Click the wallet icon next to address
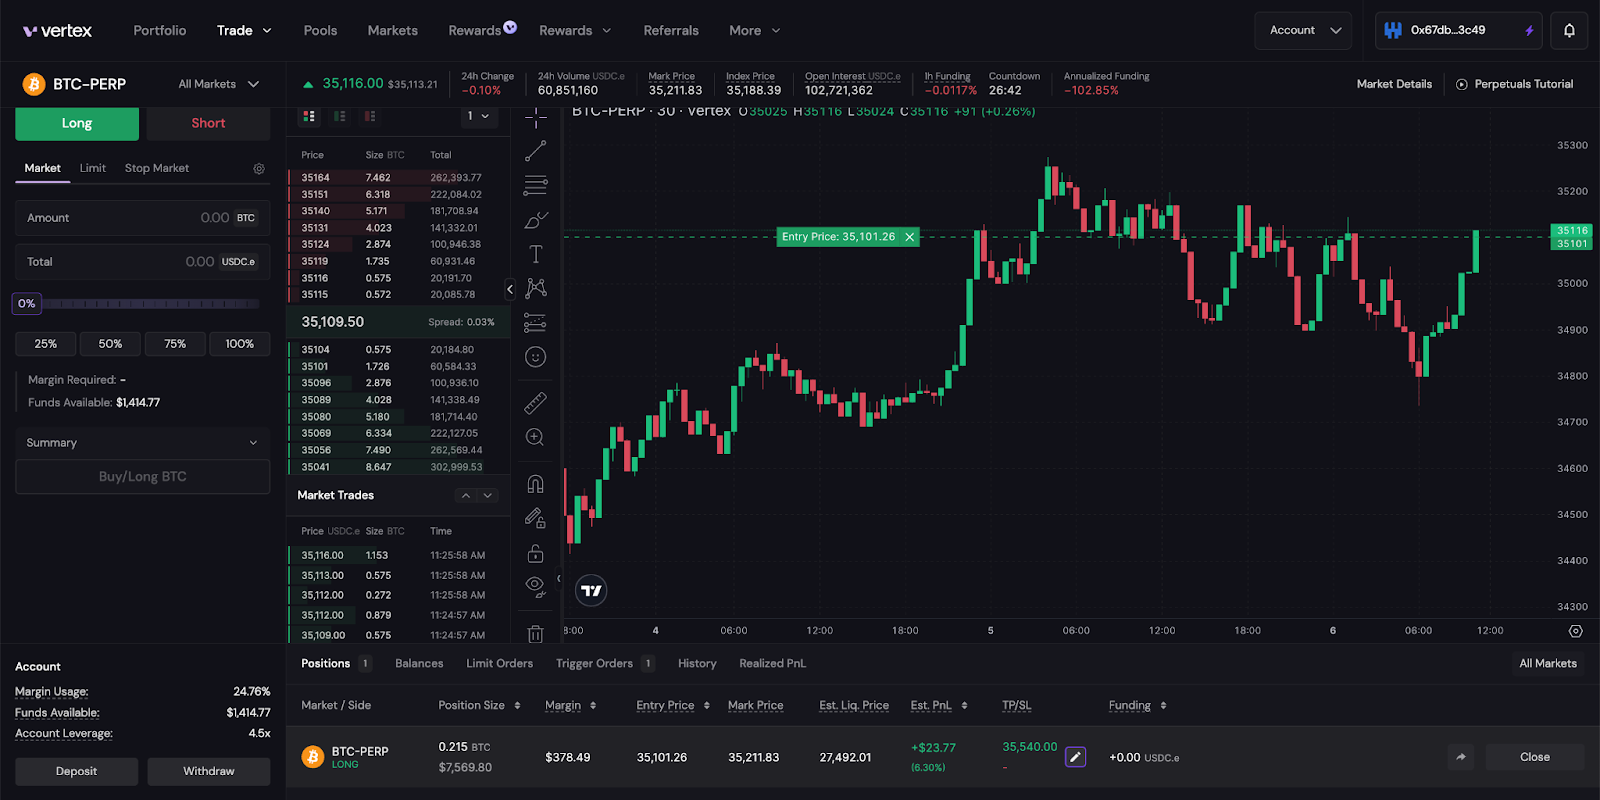 click(1393, 31)
